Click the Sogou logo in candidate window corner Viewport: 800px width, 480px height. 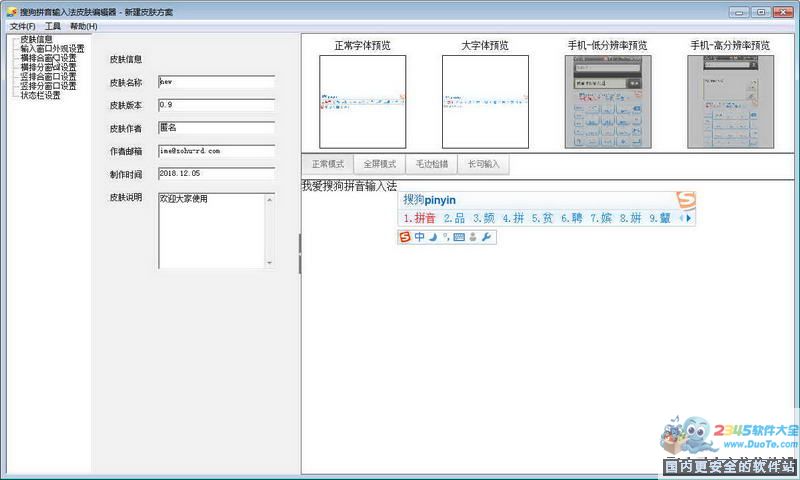(x=686, y=200)
